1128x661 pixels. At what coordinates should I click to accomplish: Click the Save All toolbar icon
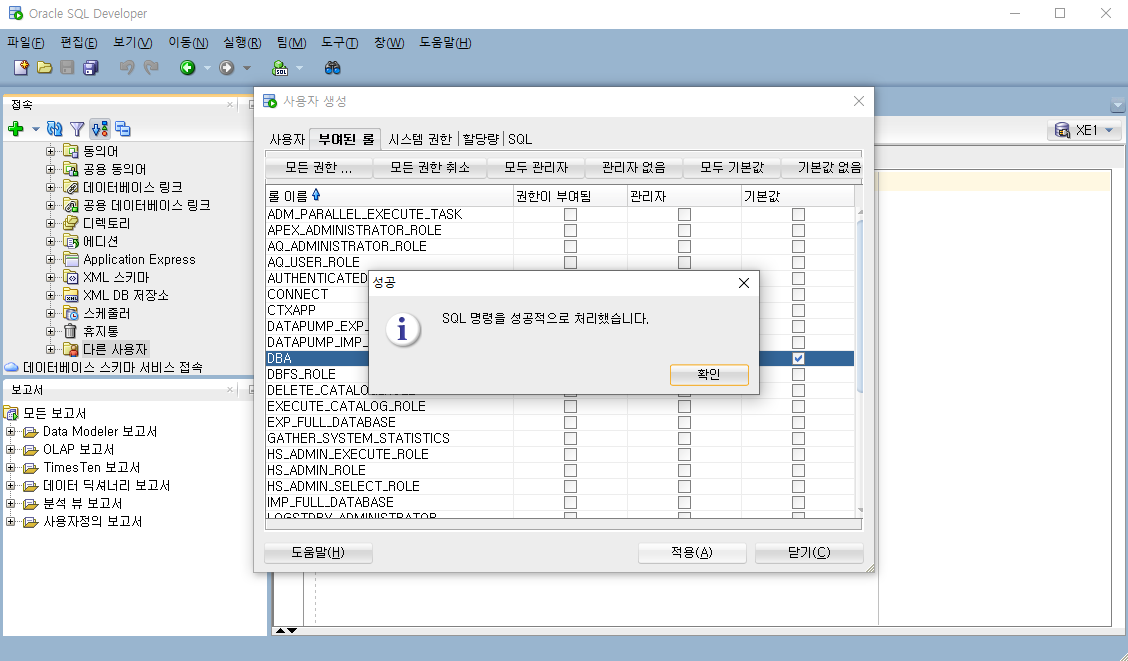[91, 68]
